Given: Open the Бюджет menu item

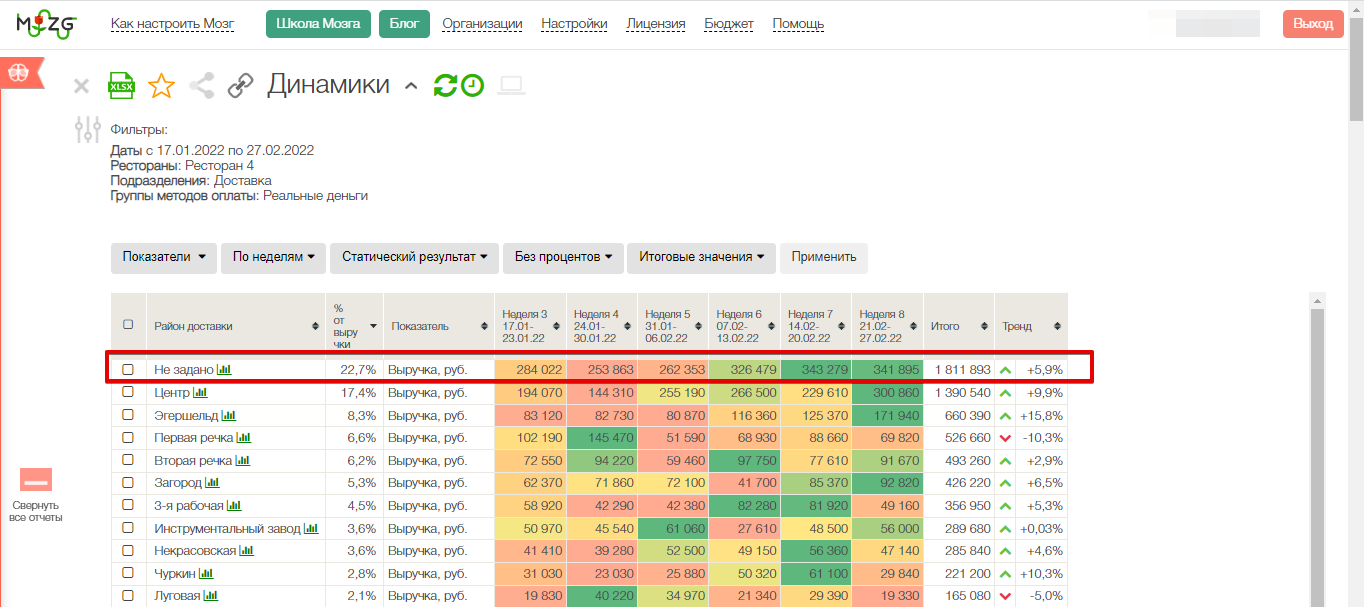Looking at the screenshot, I should (729, 24).
